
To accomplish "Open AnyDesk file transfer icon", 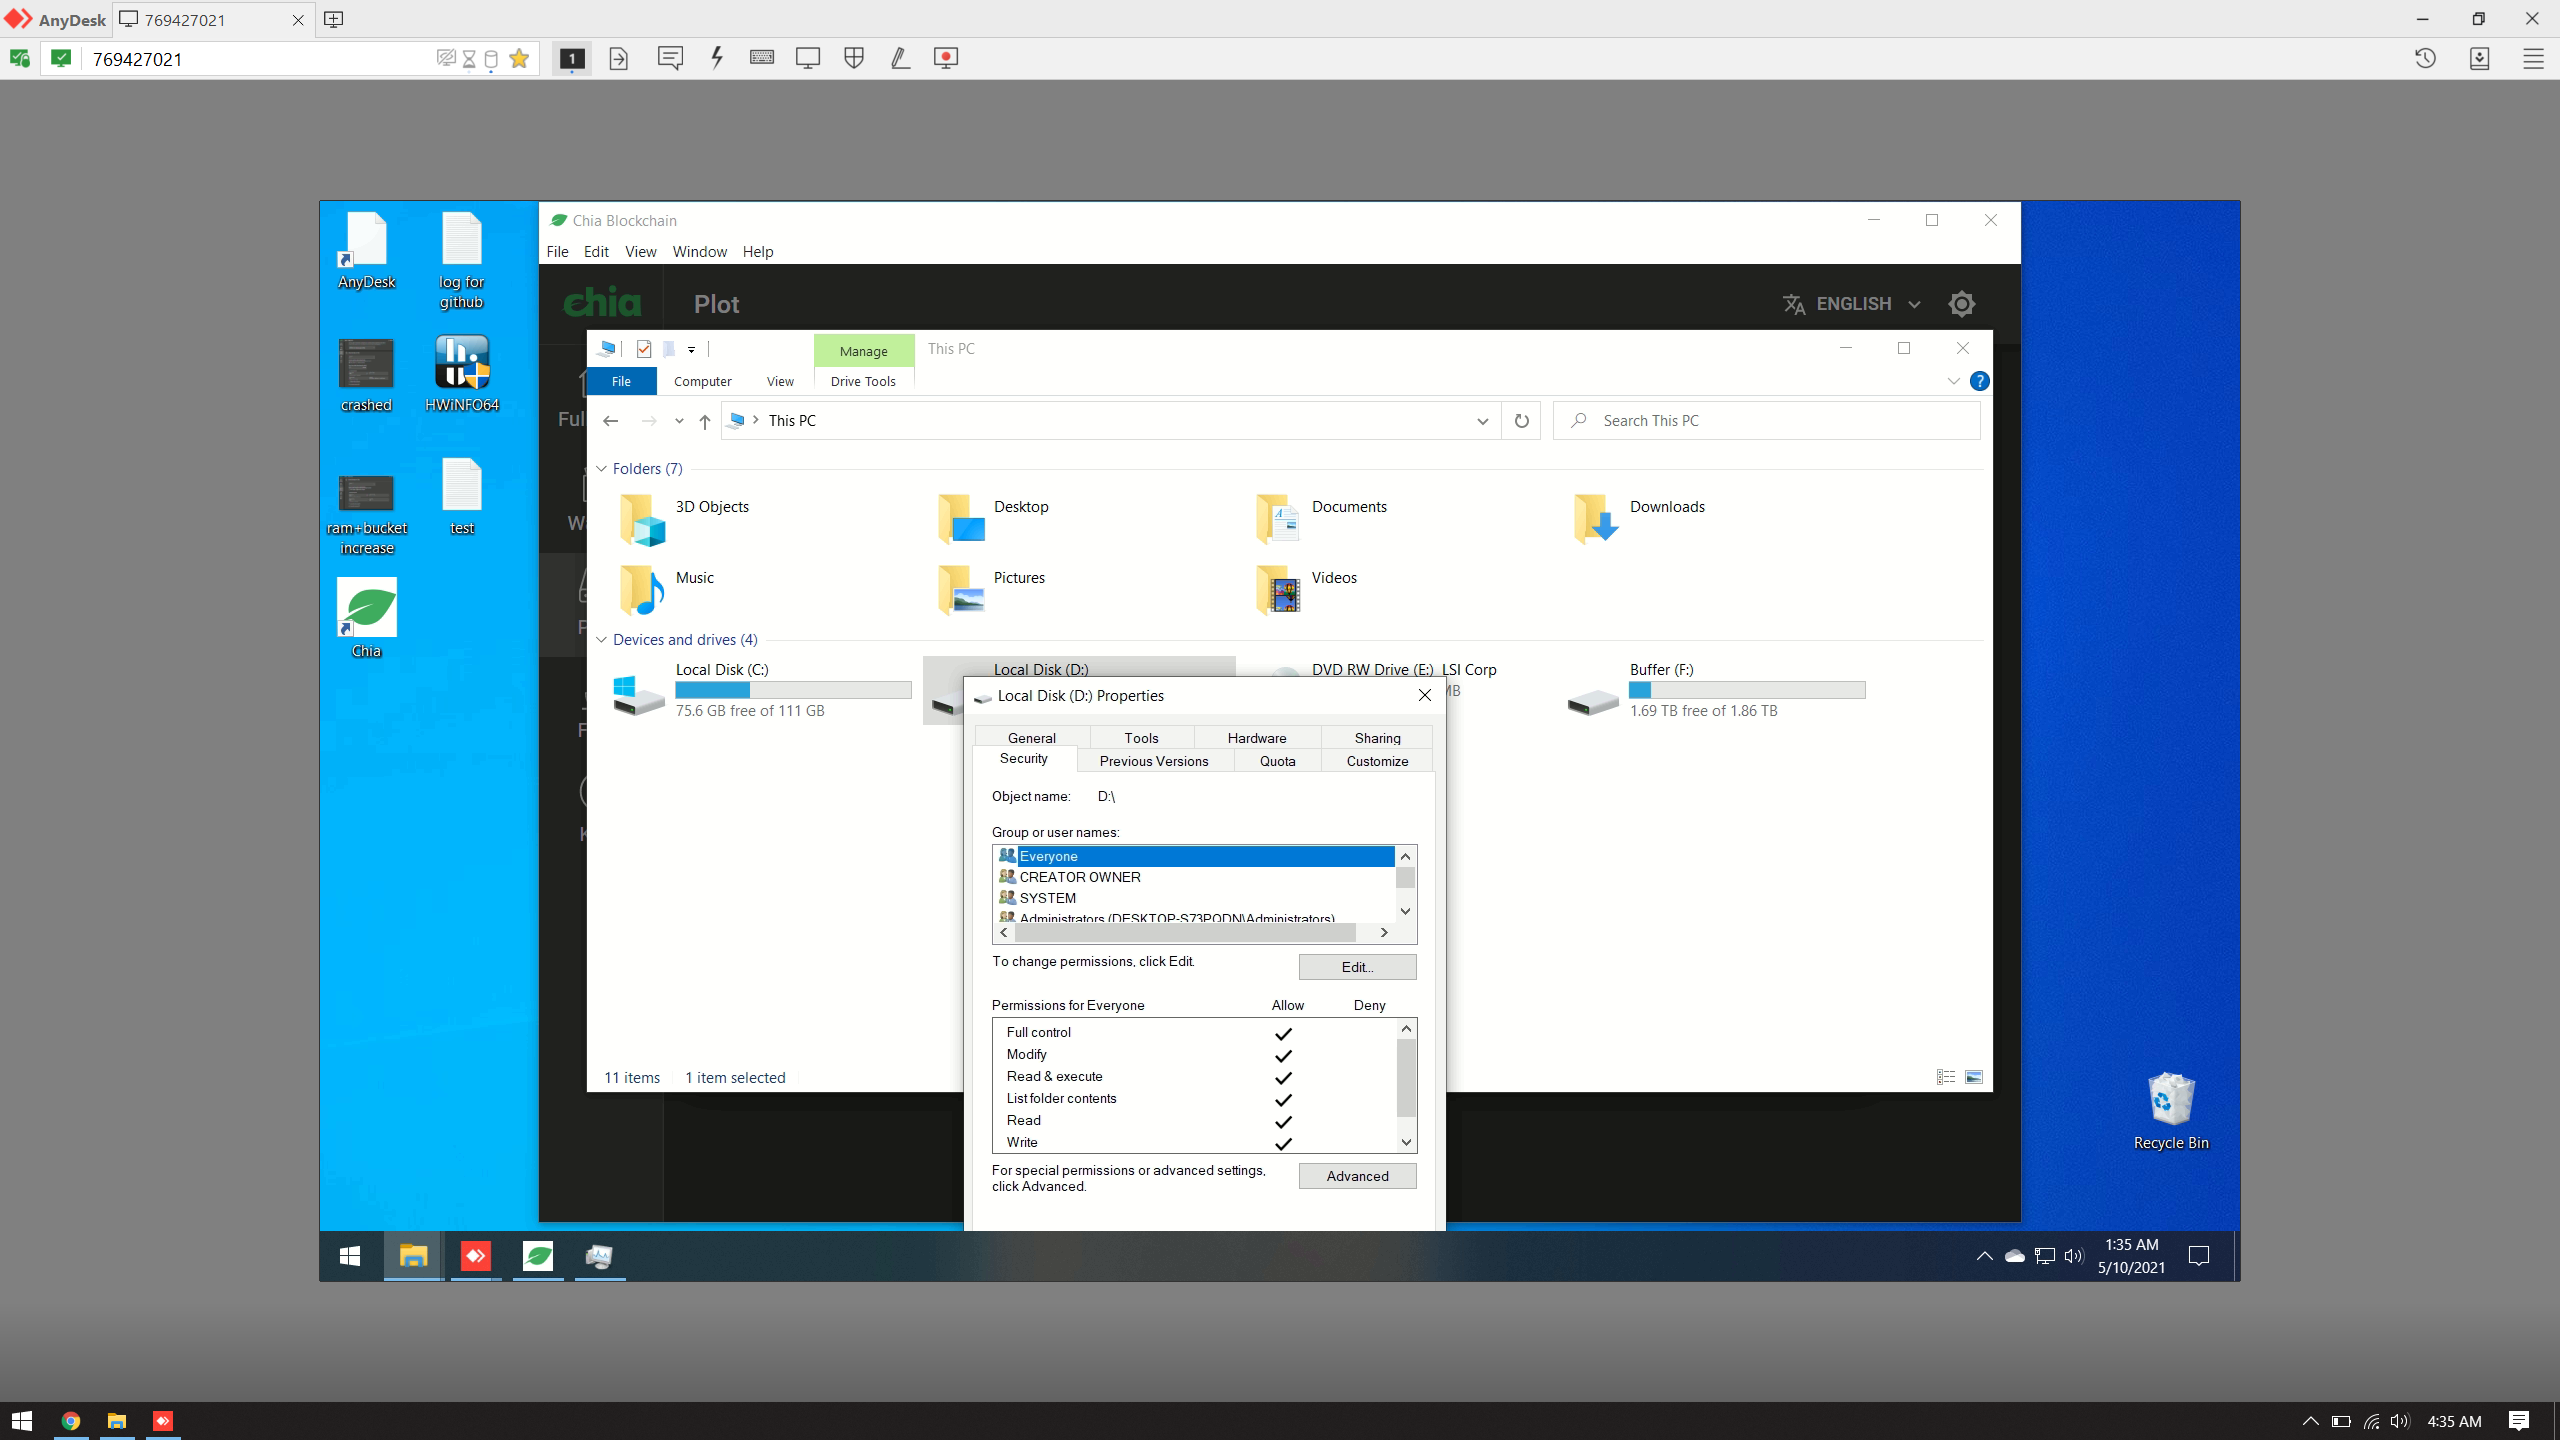I will click(619, 58).
